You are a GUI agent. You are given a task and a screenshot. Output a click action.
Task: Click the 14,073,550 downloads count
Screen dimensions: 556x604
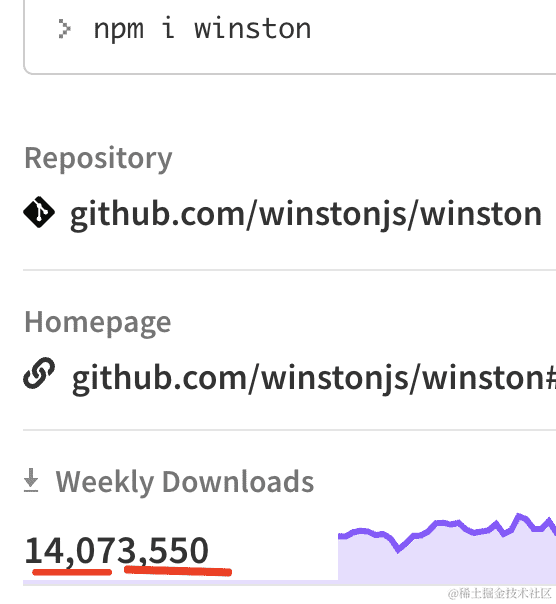[116, 551]
